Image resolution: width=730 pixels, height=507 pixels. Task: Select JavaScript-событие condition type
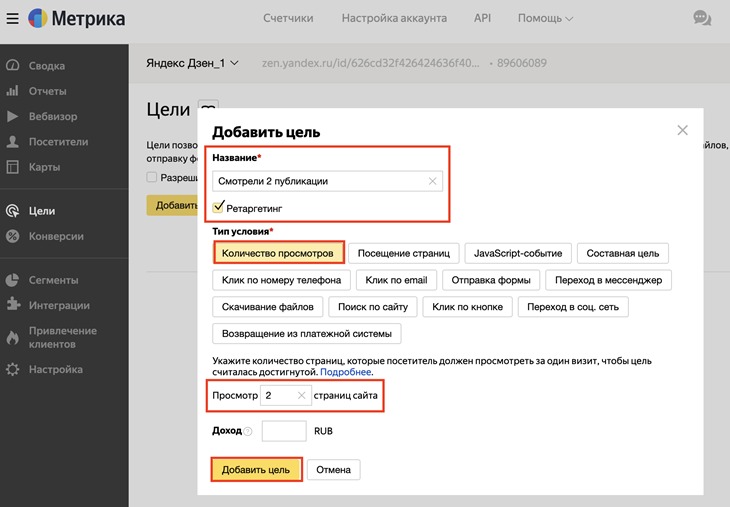(518, 253)
